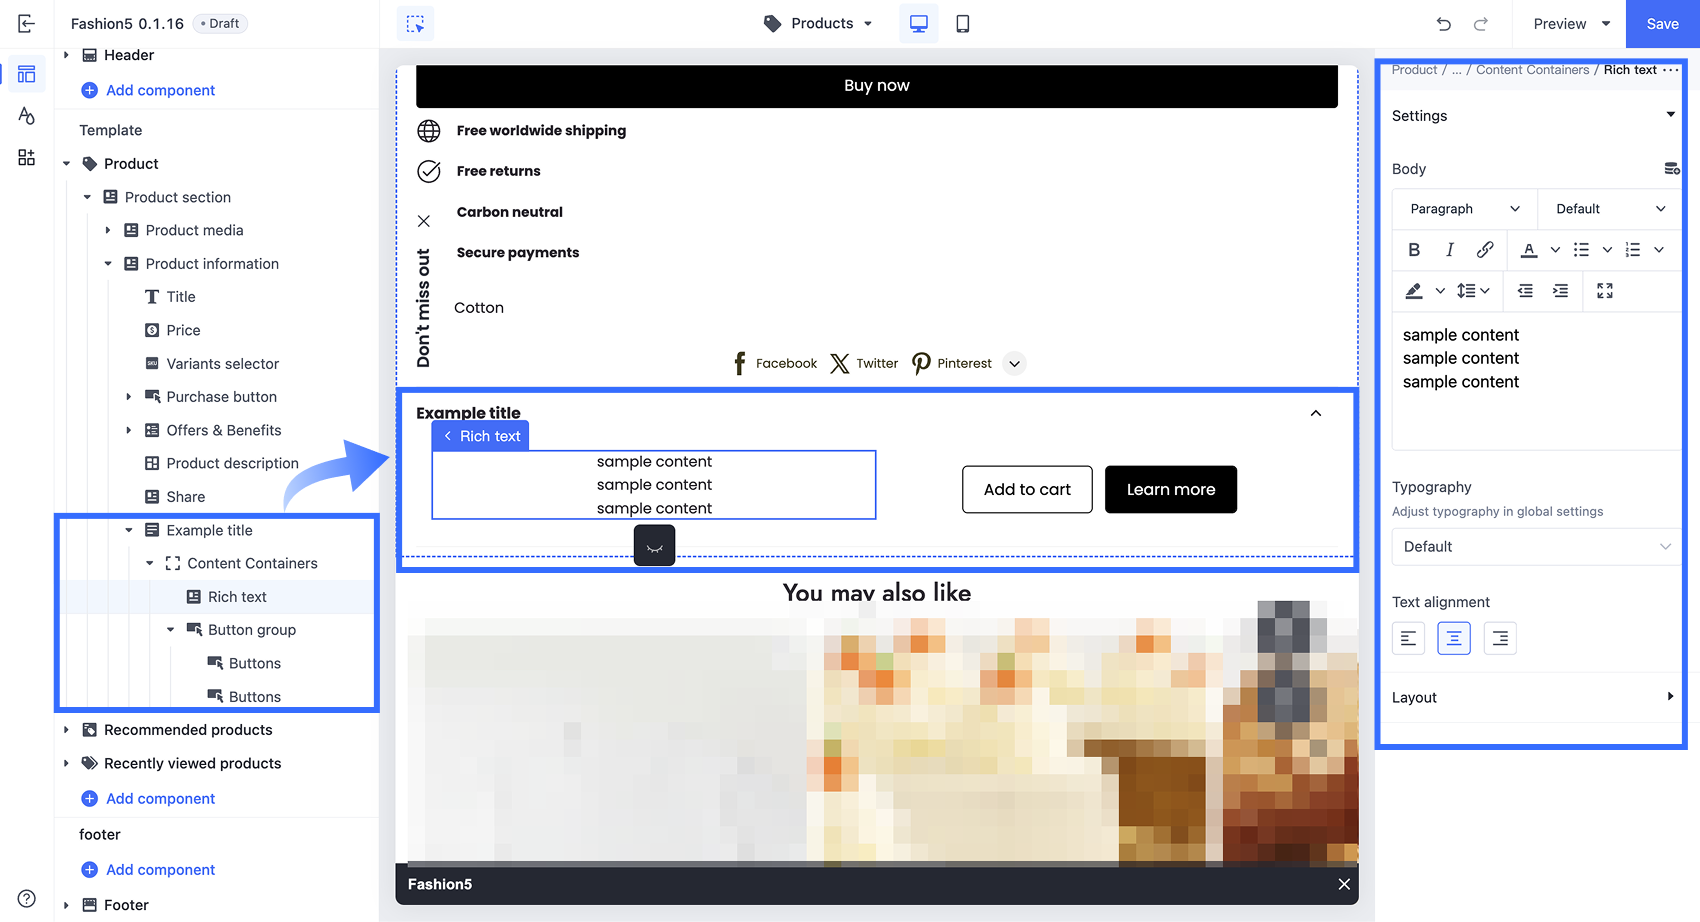The height and width of the screenshot is (922, 1700).
Task: Open the Typography Default dropdown
Action: [1536, 547]
